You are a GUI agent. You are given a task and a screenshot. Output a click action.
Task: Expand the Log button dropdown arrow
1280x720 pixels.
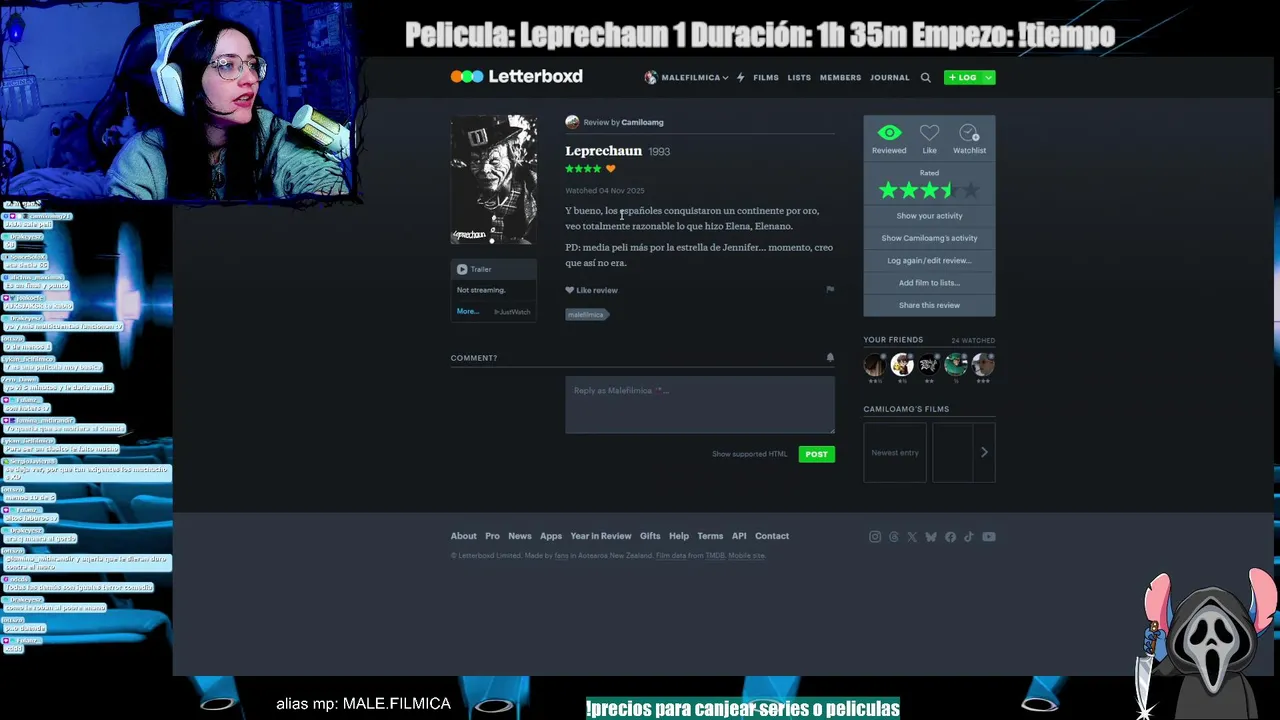[989, 77]
